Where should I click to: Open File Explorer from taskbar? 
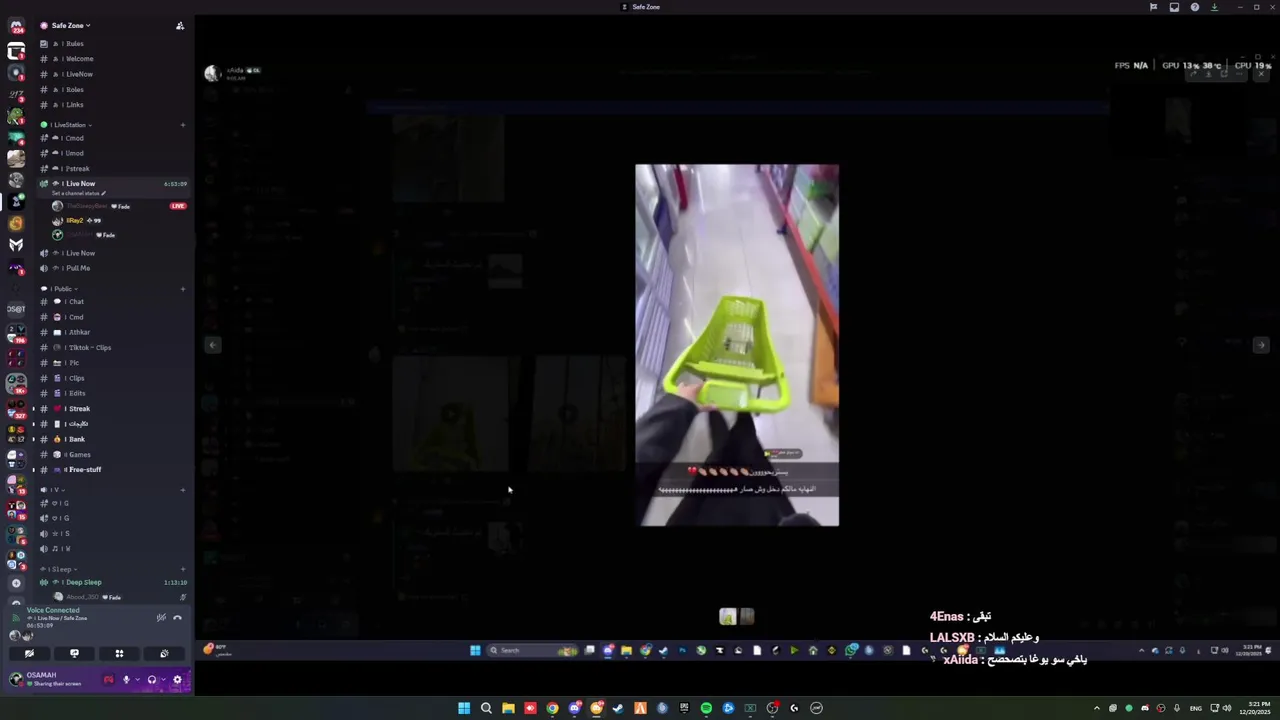[508, 708]
